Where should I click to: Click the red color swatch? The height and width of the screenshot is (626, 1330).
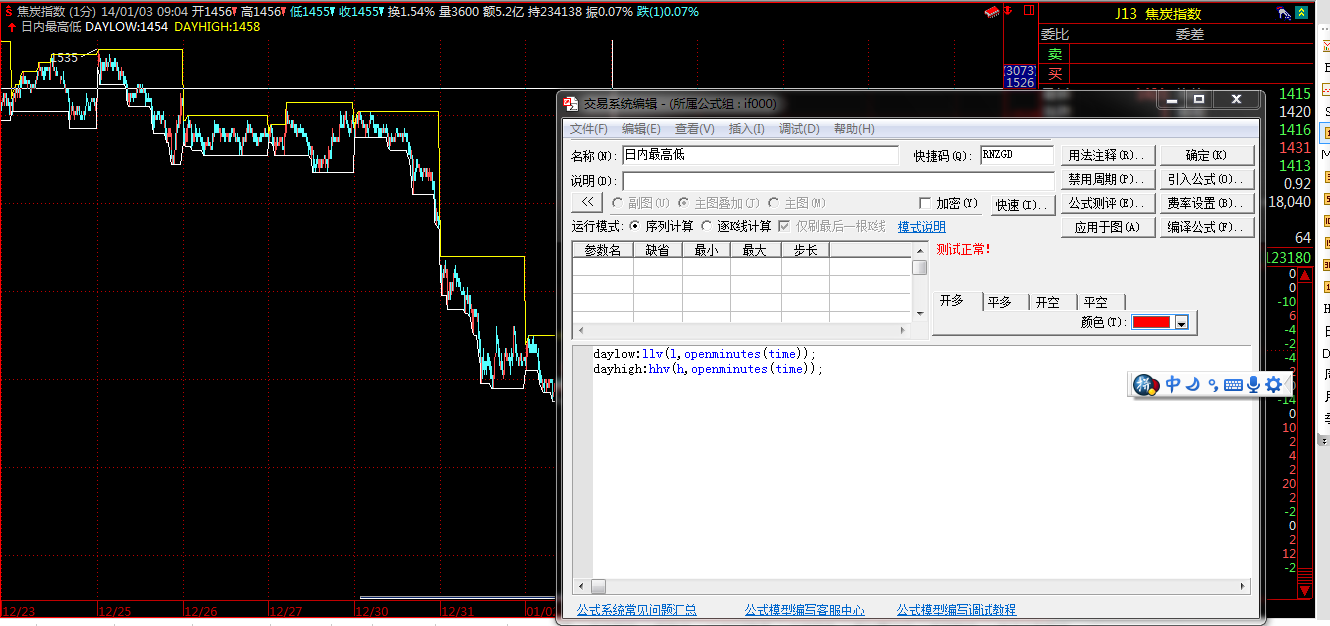click(1153, 322)
